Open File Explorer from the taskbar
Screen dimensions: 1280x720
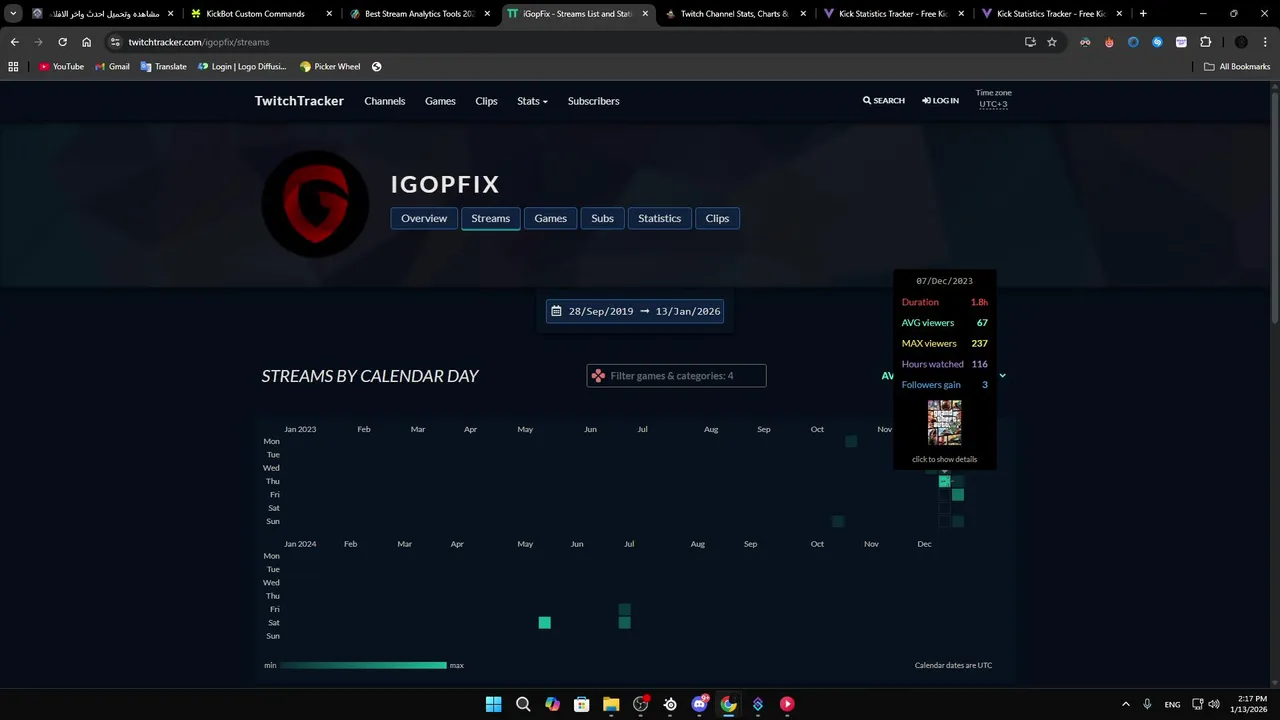point(611,704)
